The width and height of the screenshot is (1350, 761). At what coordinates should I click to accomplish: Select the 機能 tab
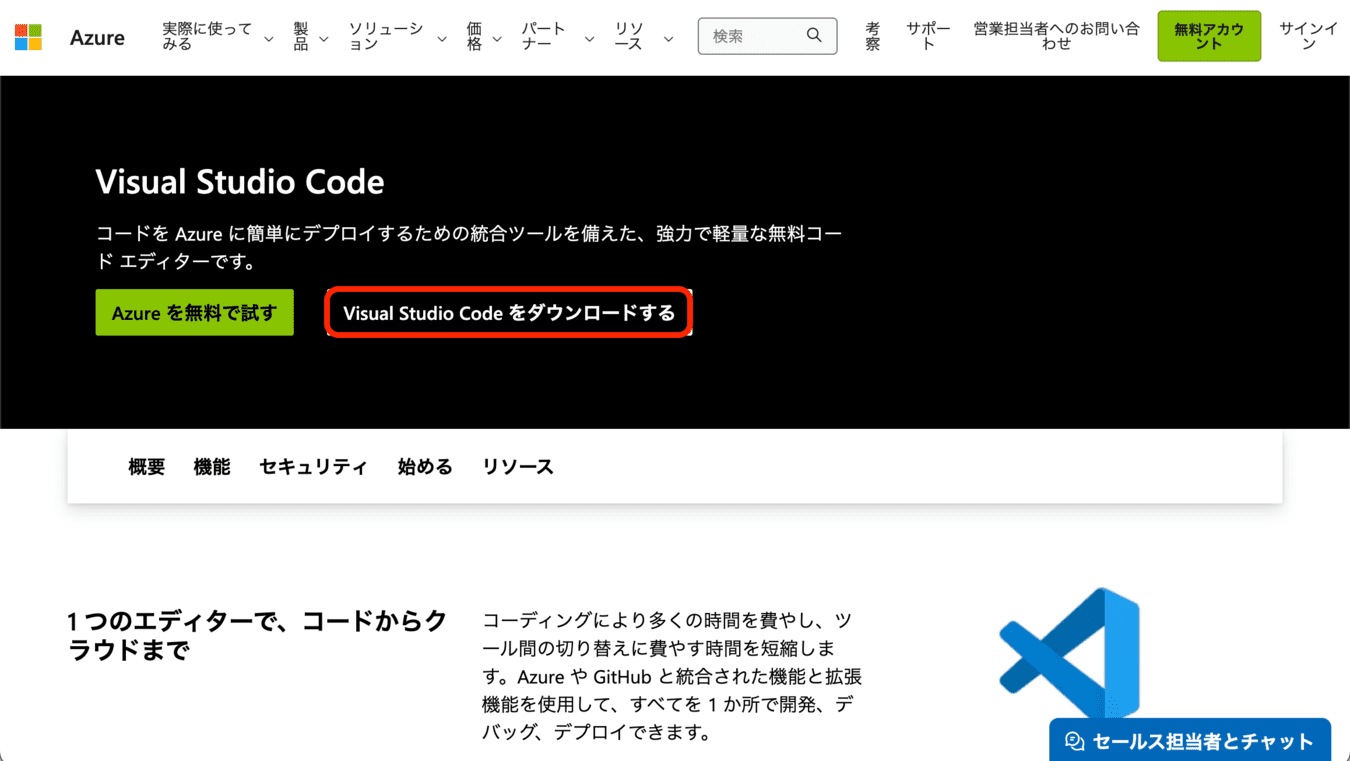coord(212,467)
